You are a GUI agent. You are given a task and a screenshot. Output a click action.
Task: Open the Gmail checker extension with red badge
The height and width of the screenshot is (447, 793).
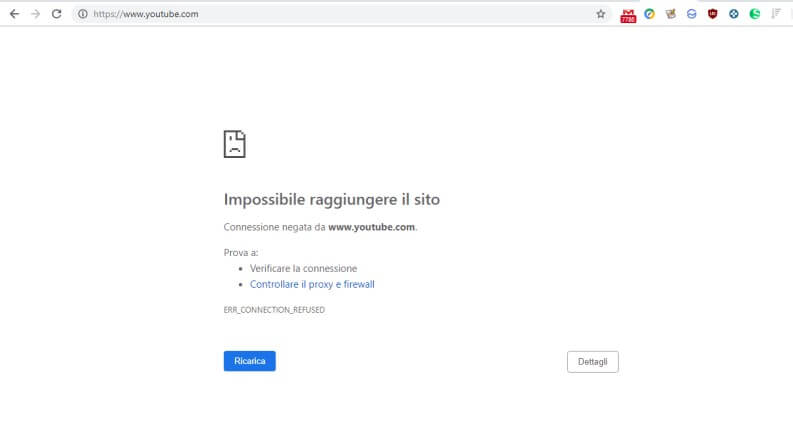pyautogui.click(x=628, y=16)
